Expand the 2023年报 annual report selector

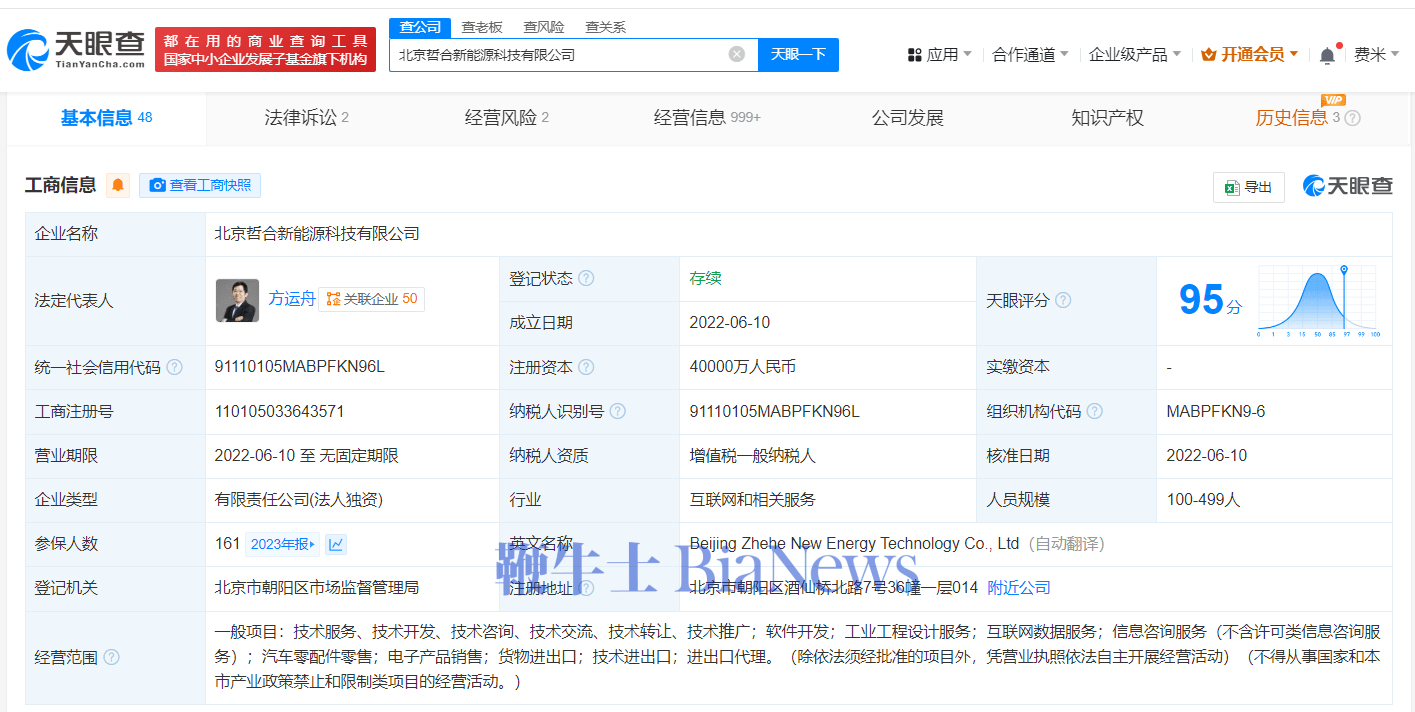click(x=282, y=544)
